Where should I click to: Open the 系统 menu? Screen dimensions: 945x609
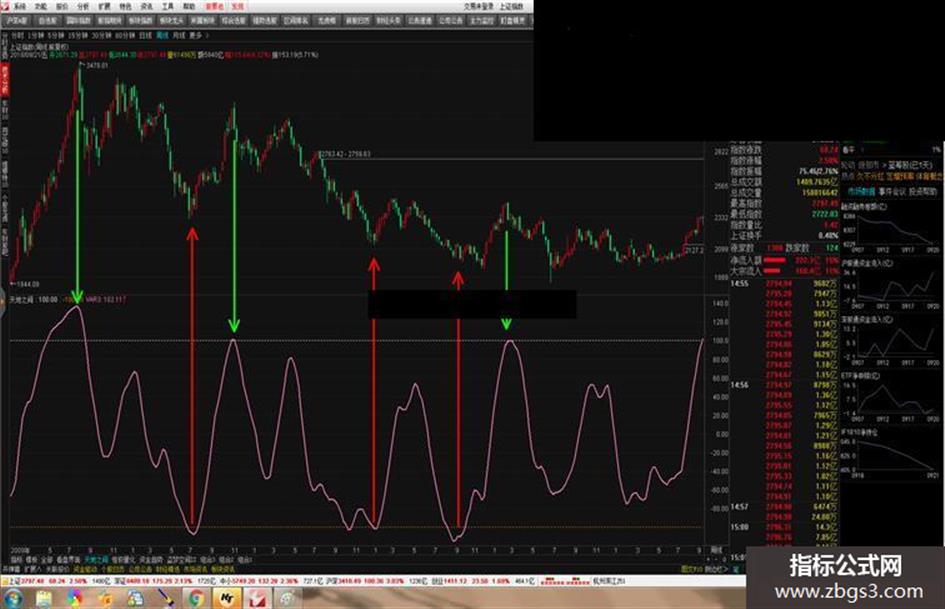click(x=20, y=7)
